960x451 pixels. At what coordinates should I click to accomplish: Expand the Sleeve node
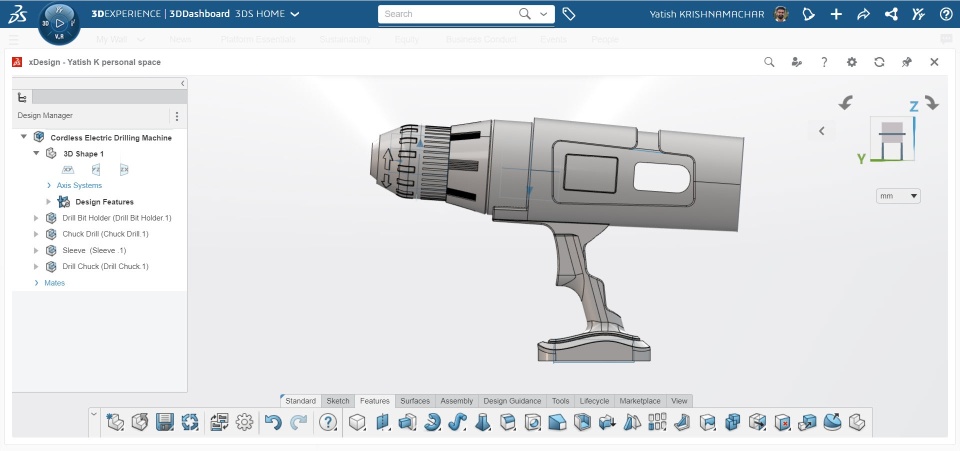(36, 250)
